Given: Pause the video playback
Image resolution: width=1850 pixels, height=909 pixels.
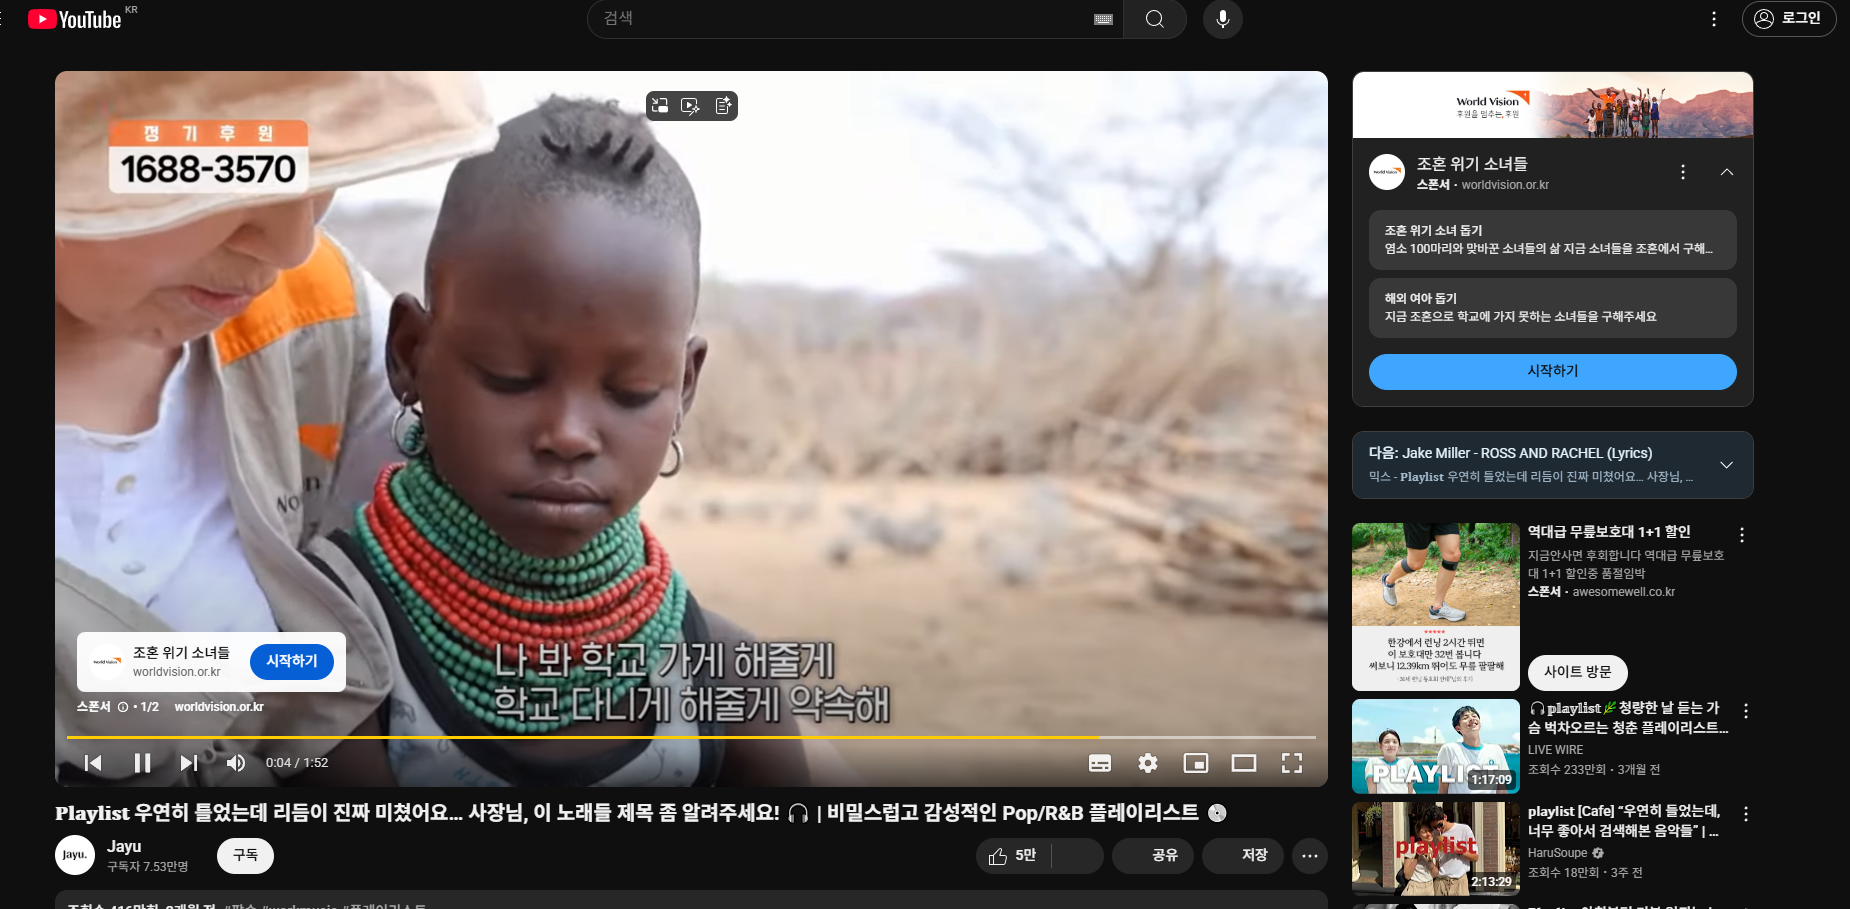Looking at the screenshot, I should [x=142, y=762].
